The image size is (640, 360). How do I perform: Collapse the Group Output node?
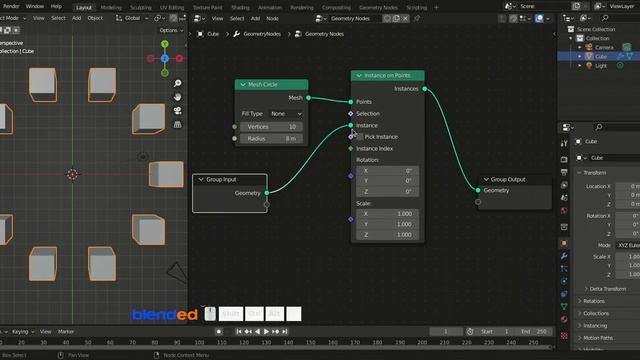coord(486,180)
